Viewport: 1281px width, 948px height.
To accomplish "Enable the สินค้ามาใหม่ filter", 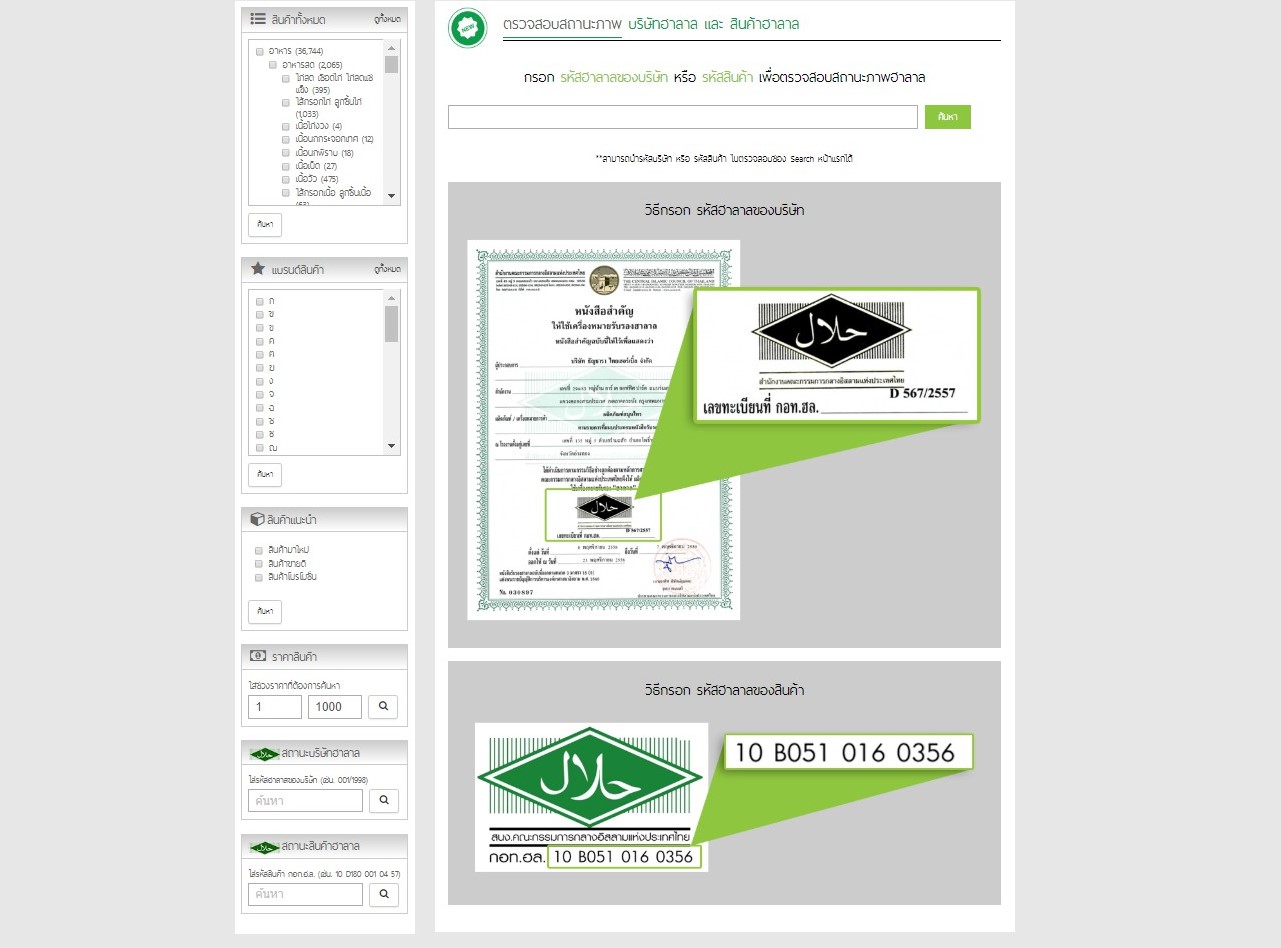I will click(x=260, y=551).
